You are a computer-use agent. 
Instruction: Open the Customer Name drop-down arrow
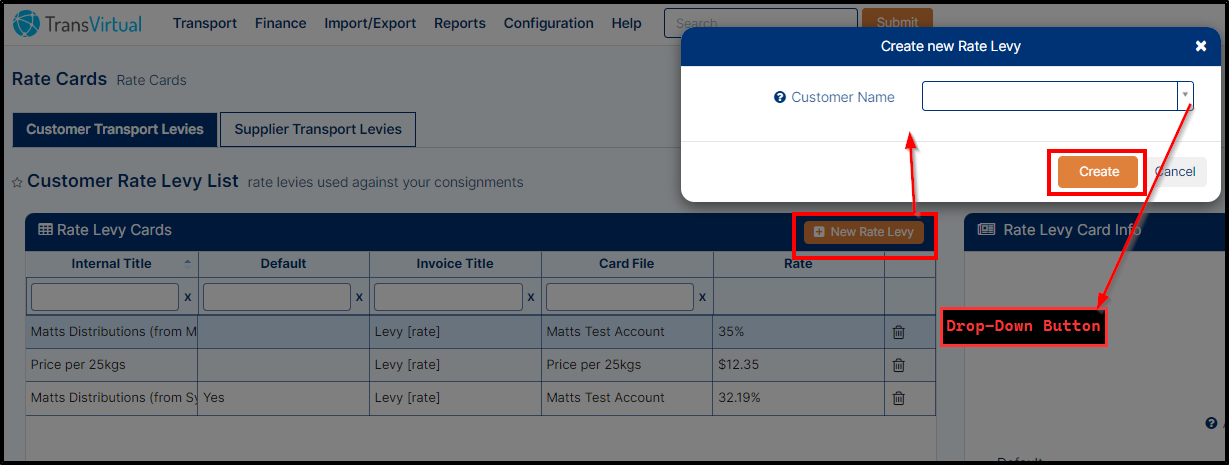pyautogui.click(x=1185, y=96)
